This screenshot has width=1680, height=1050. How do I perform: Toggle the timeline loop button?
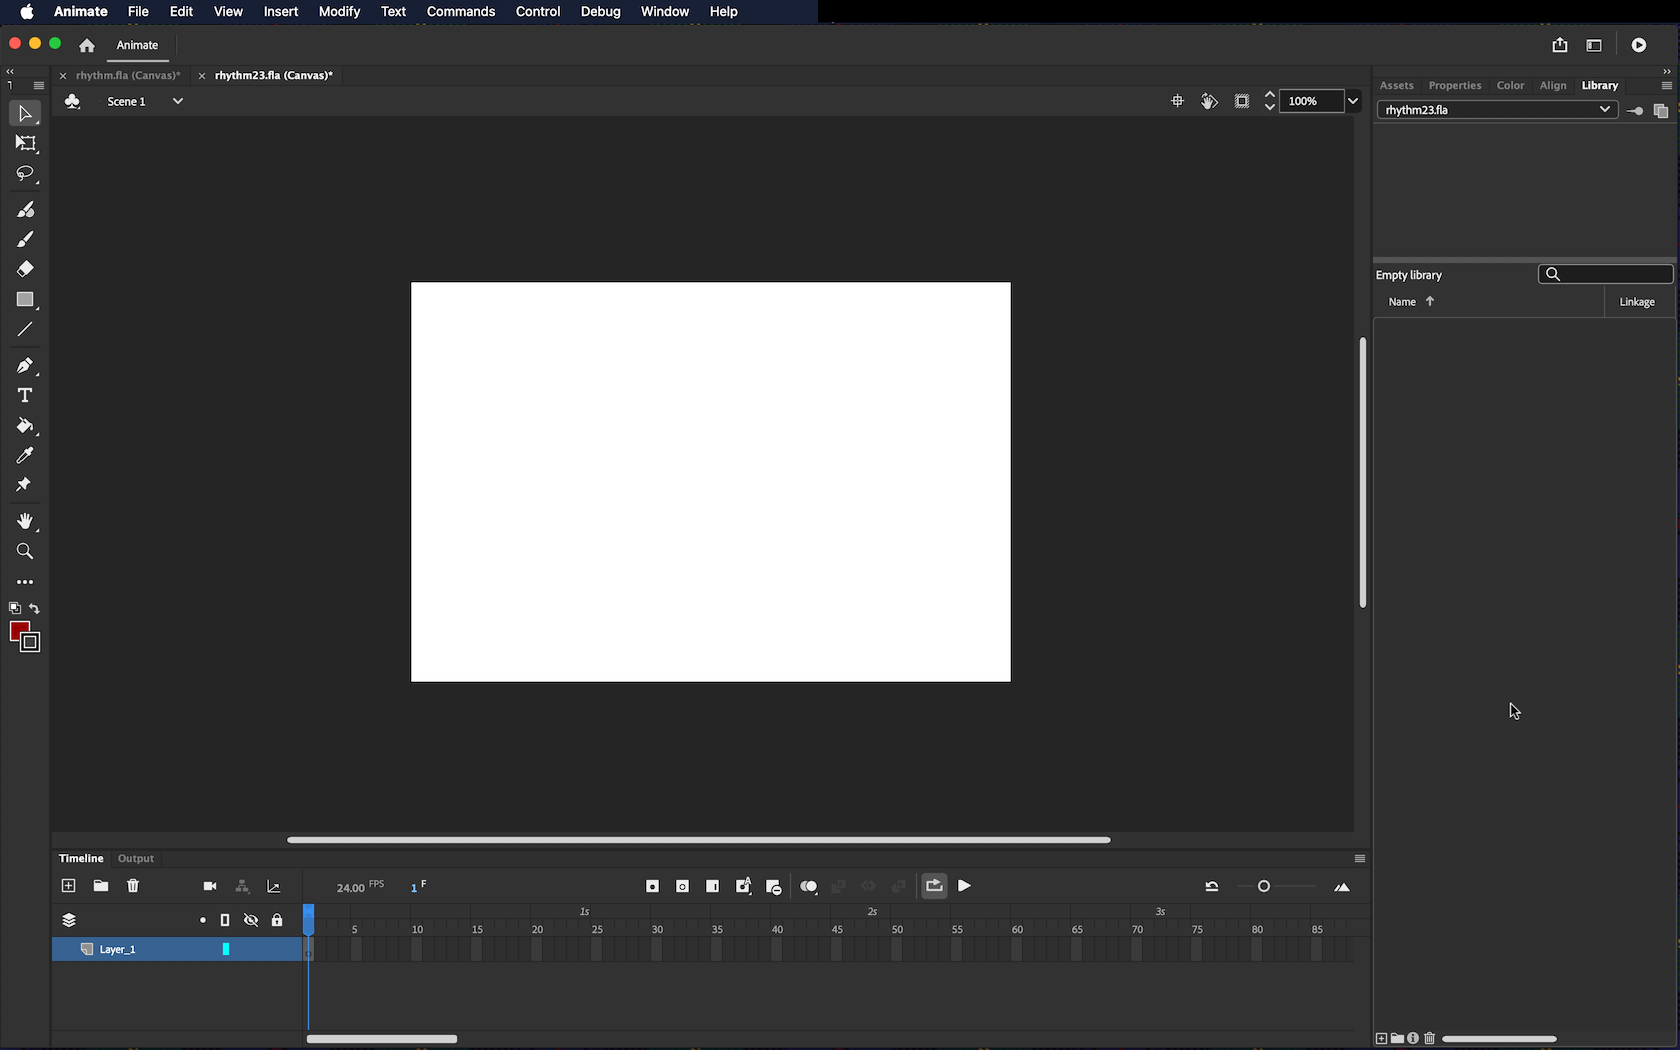[934, 886]
